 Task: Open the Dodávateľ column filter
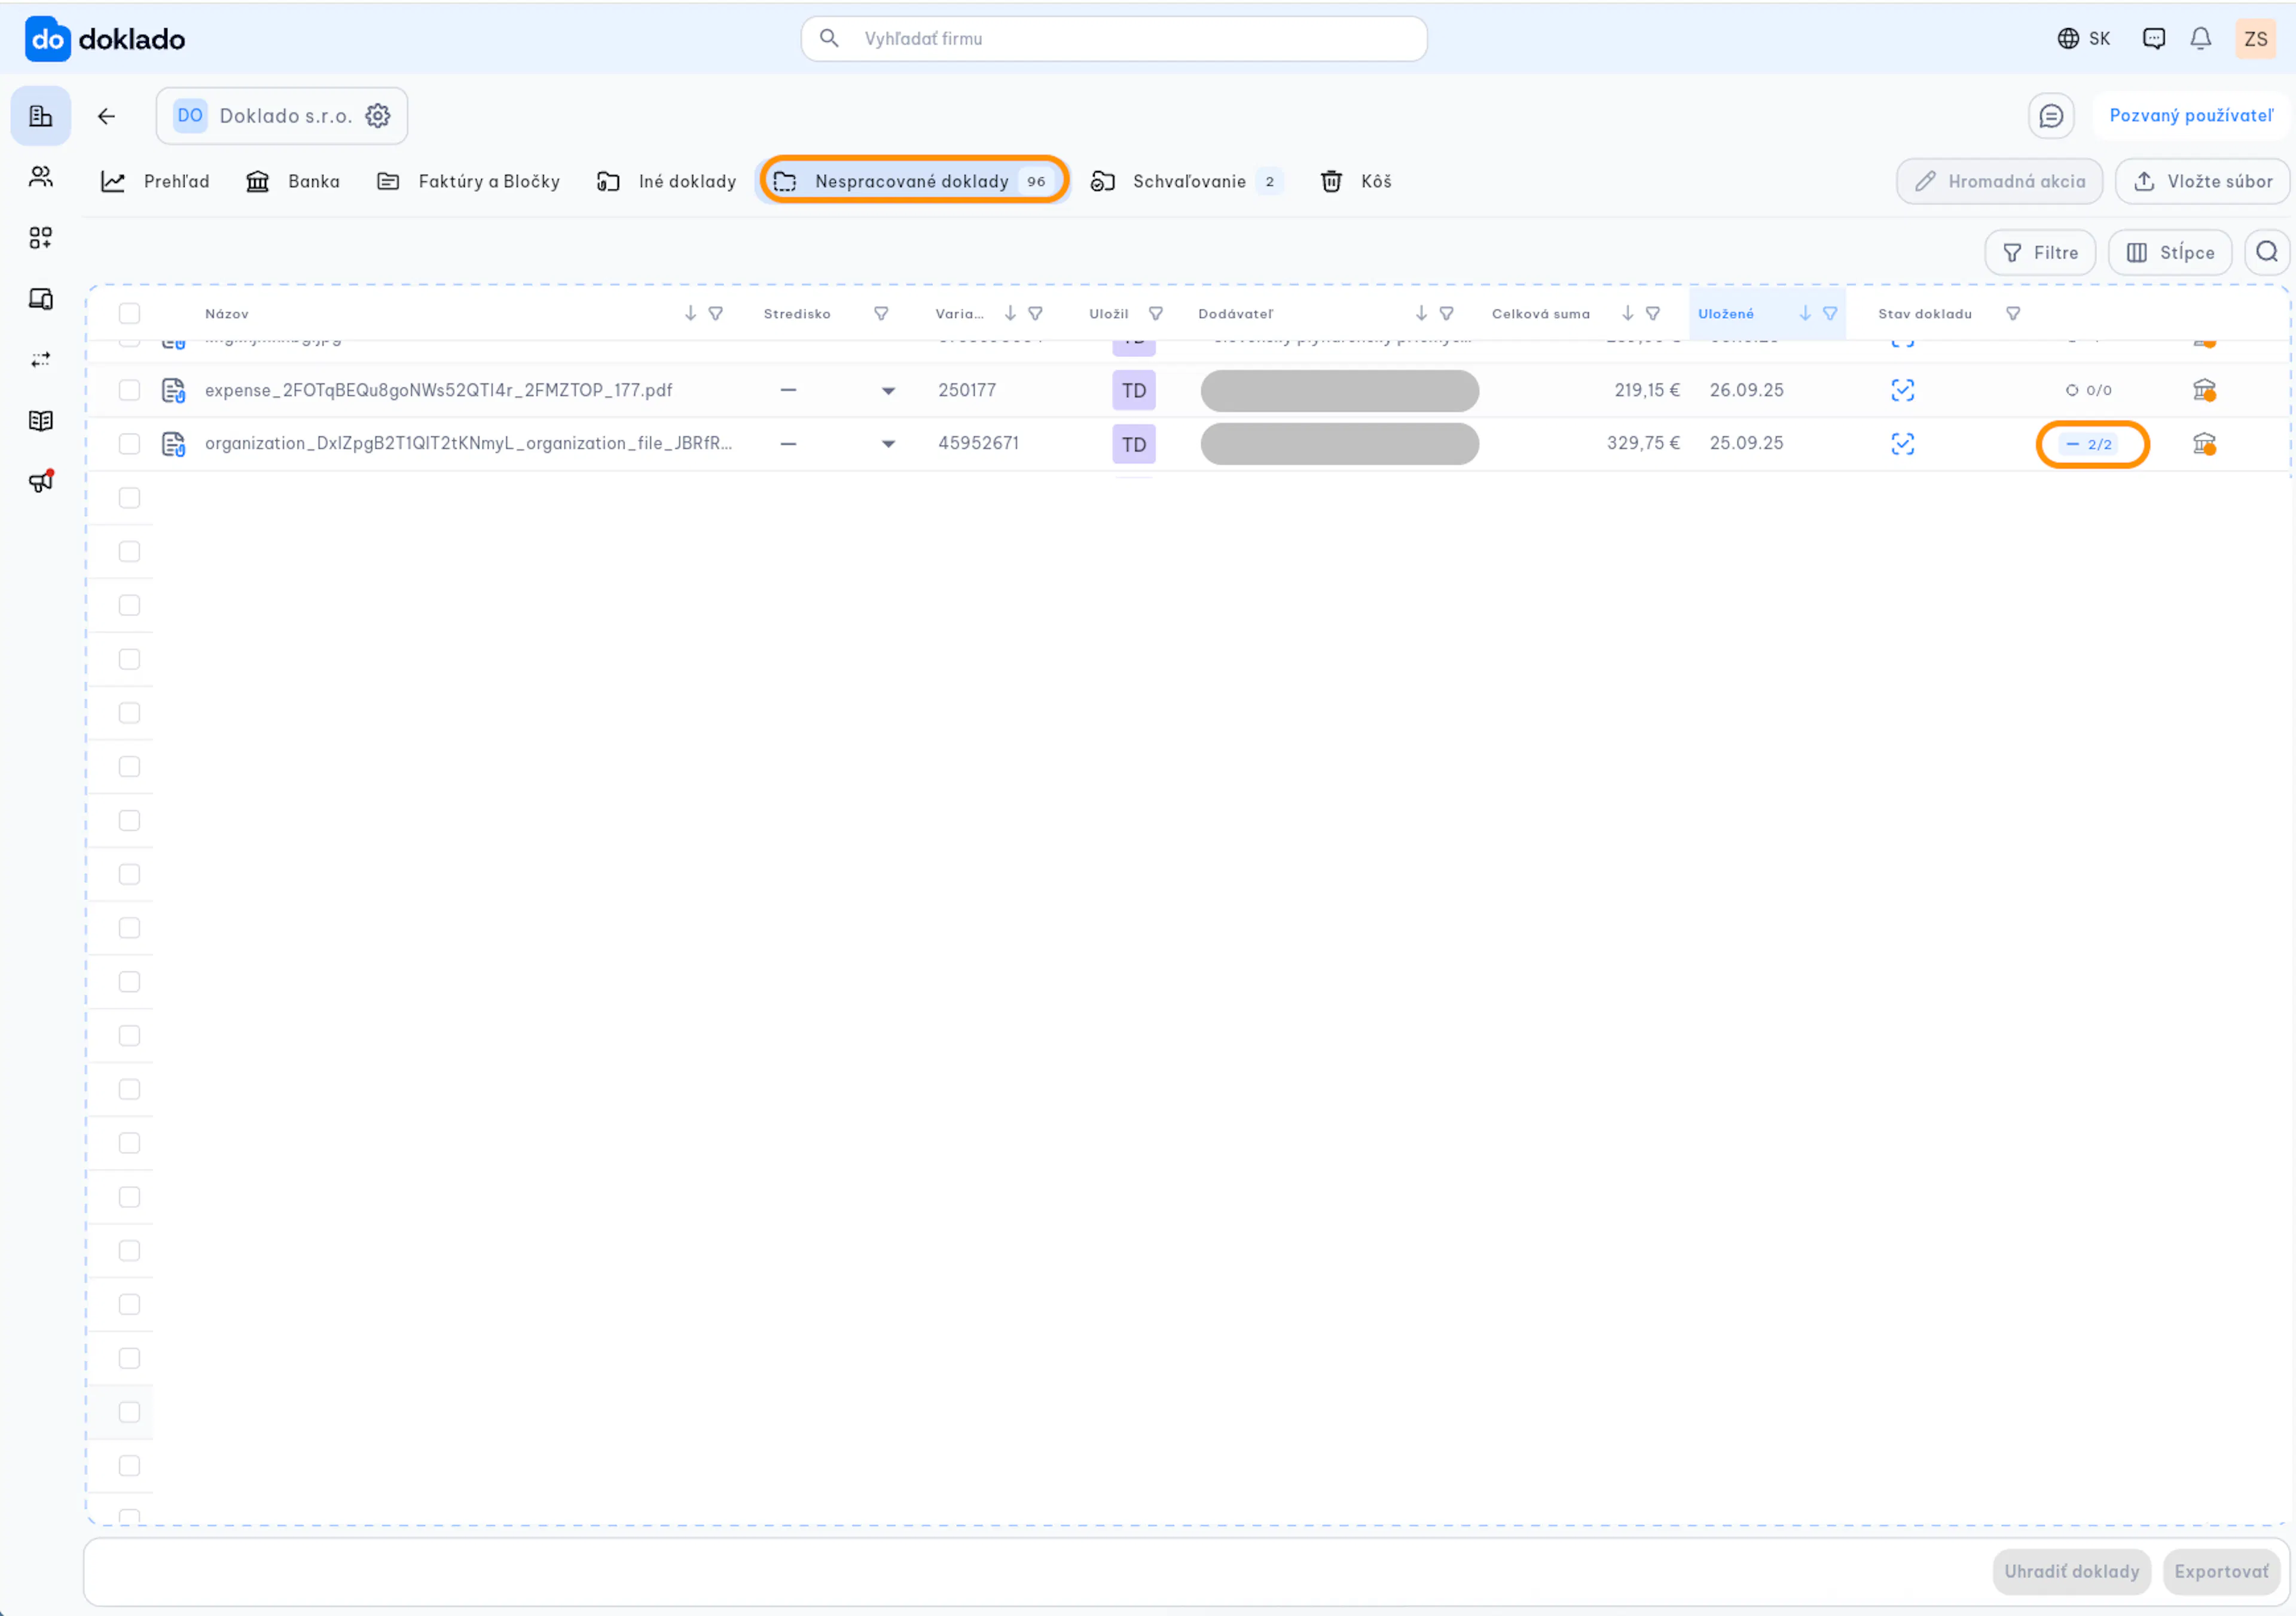click(x=1446, y=314)
